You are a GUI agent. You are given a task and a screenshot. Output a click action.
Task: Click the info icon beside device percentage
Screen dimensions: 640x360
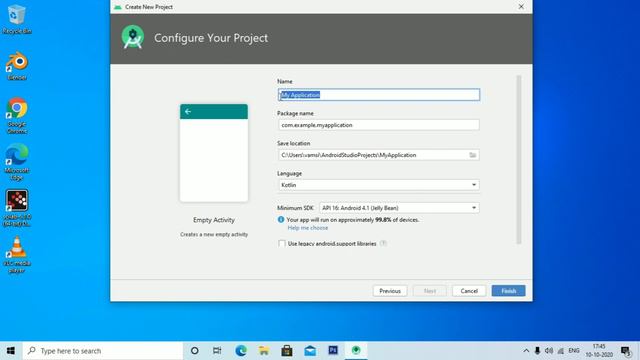click(x=281, y=220)
